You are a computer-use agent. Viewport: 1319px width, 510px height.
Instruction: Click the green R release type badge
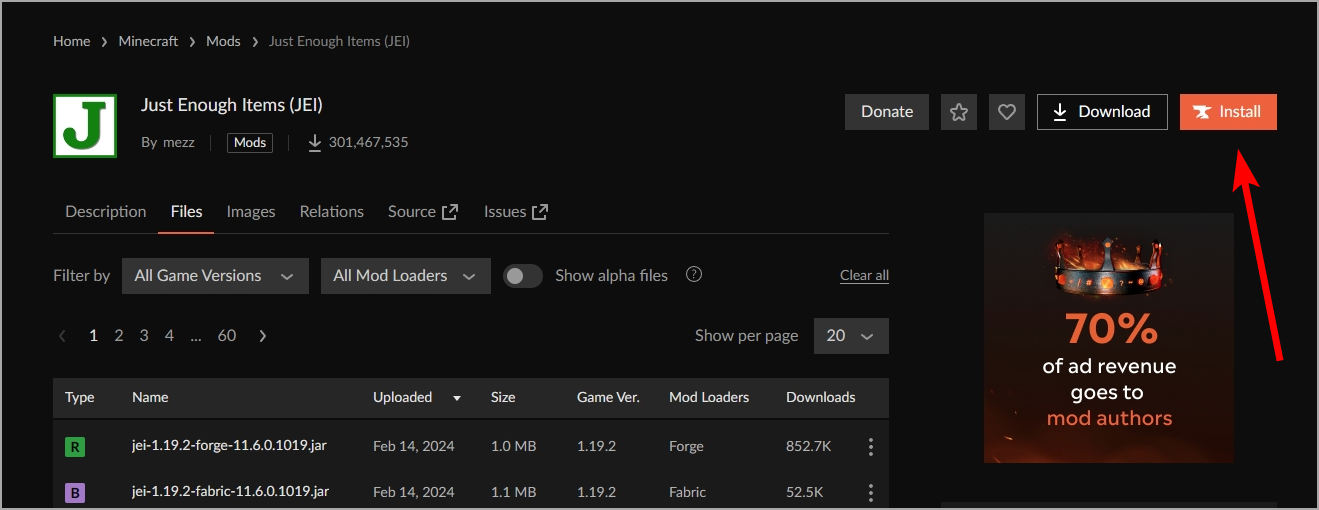pos(75,447)
